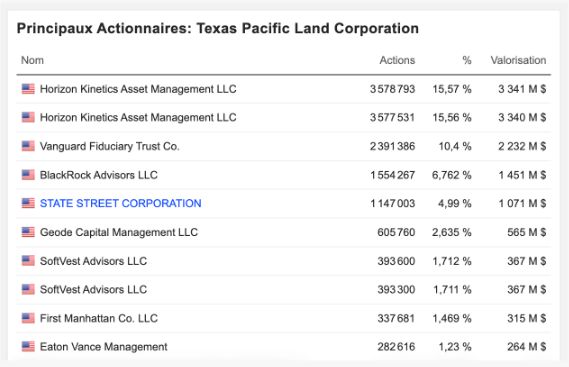Click the flag icon beside Vanguard Fiduciary Trust Co.

(x=28, y=146)
